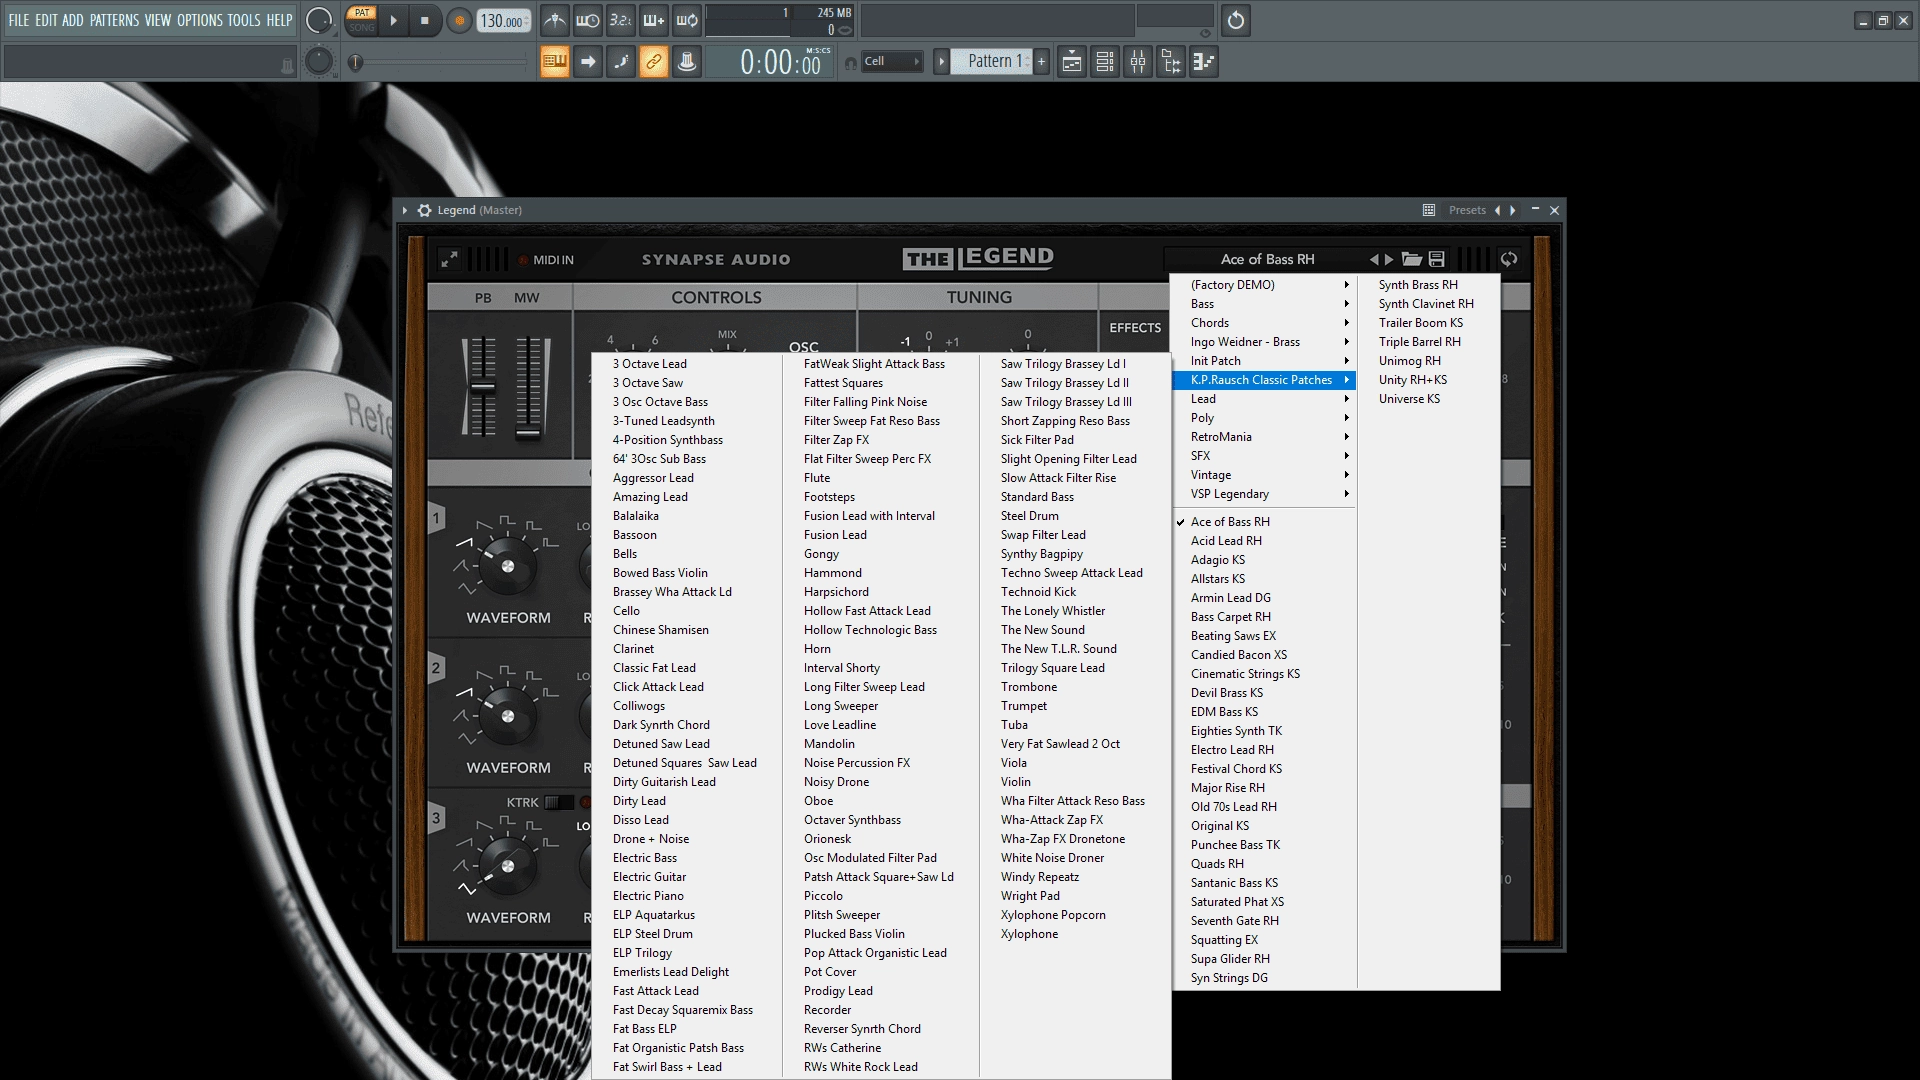Toggle the metronome icon

554,20
